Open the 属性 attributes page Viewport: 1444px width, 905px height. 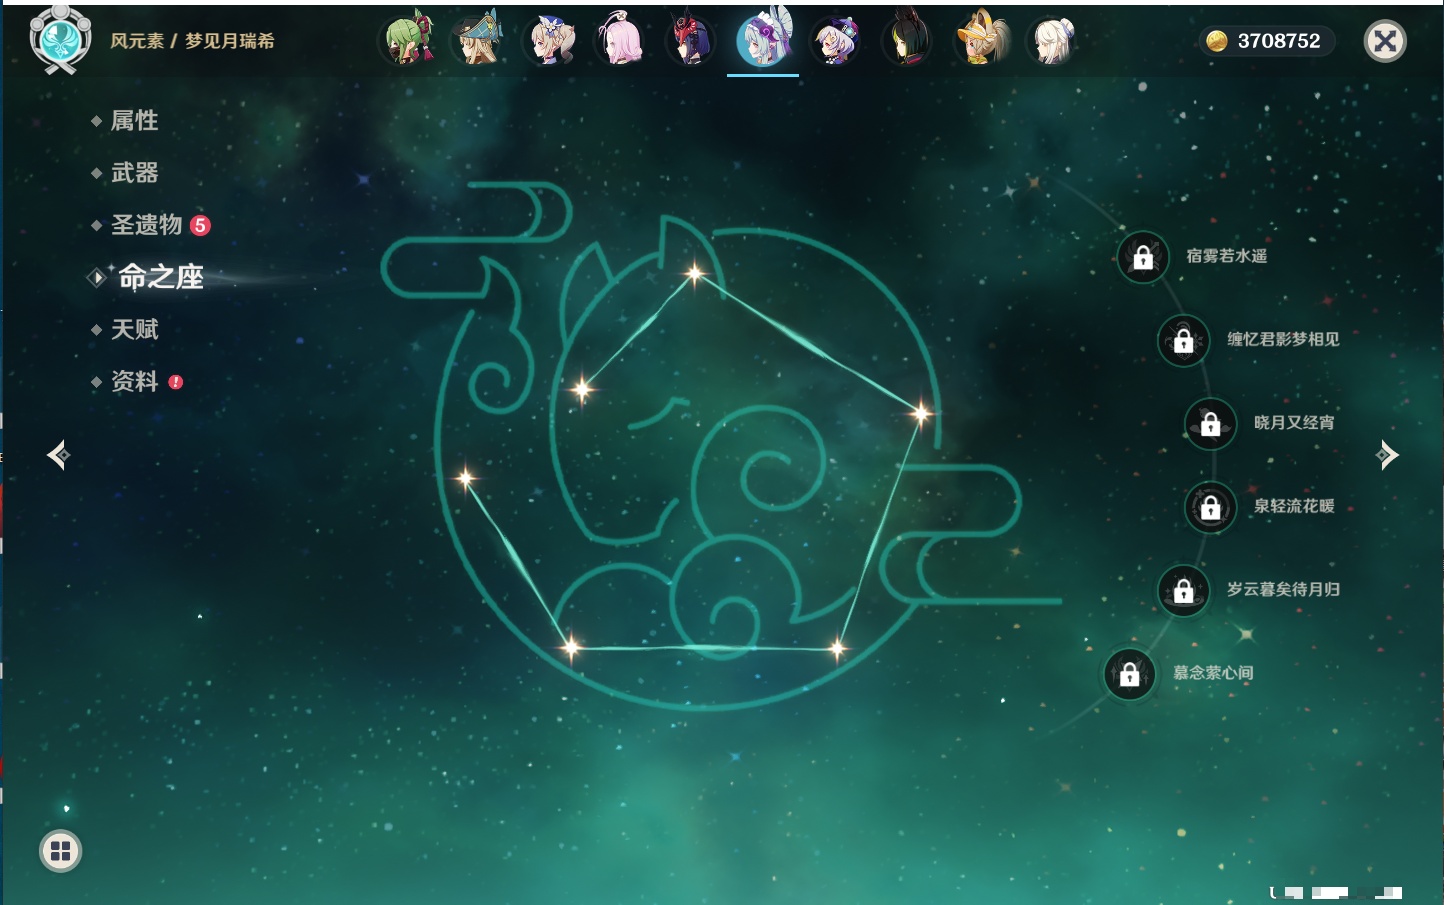pyautogui.click(x=134, y=121)
